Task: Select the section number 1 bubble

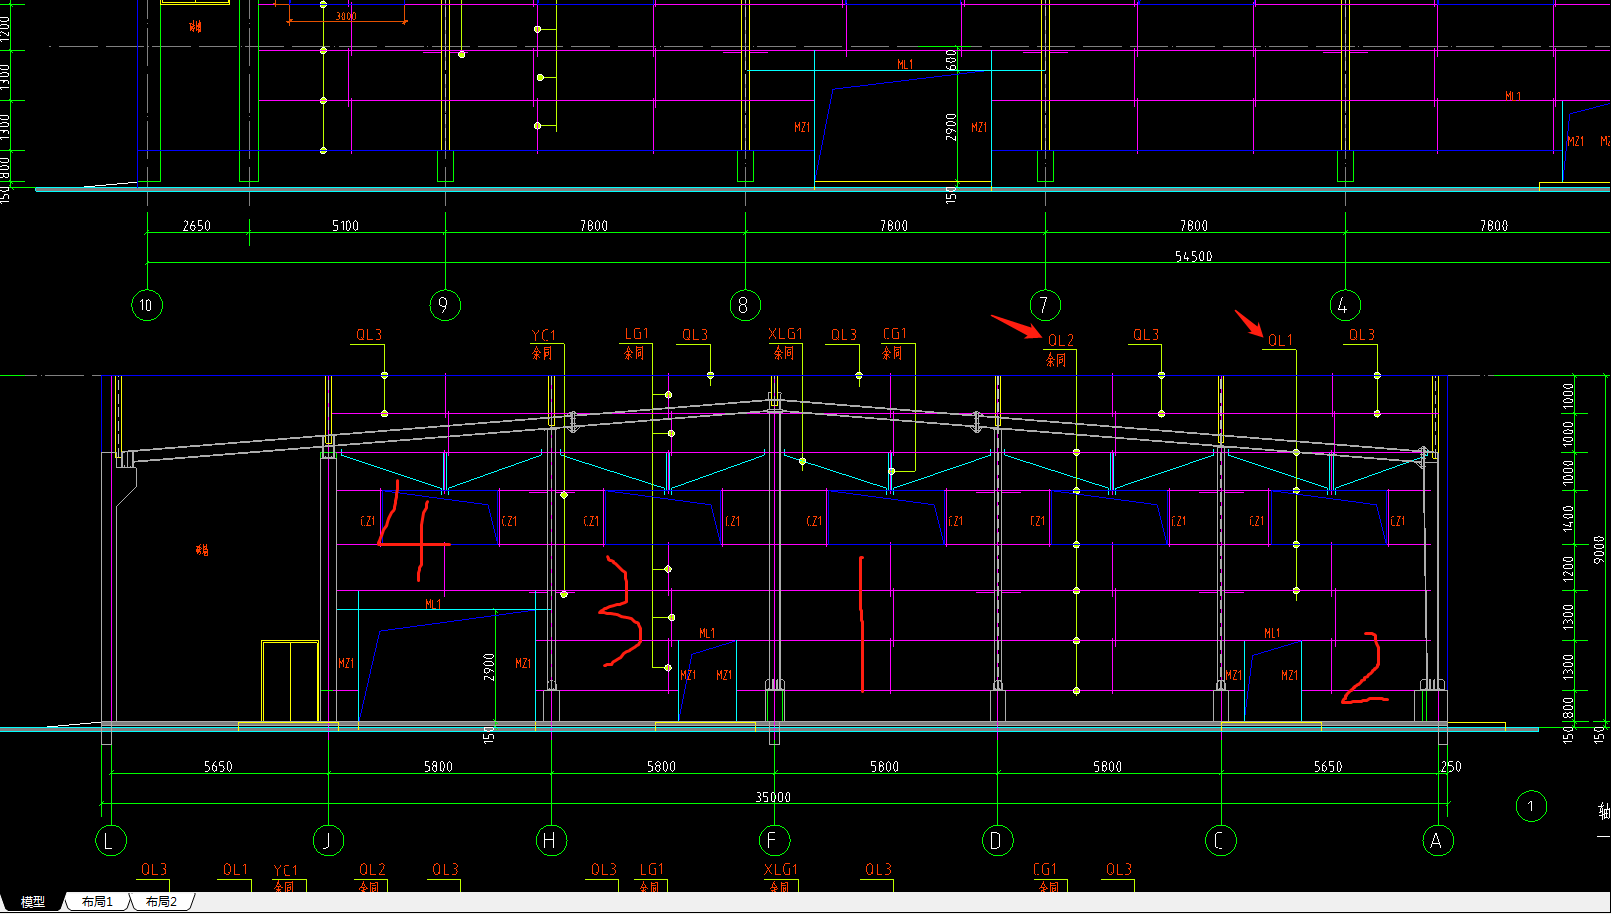Action: (x=1531, y=806)
